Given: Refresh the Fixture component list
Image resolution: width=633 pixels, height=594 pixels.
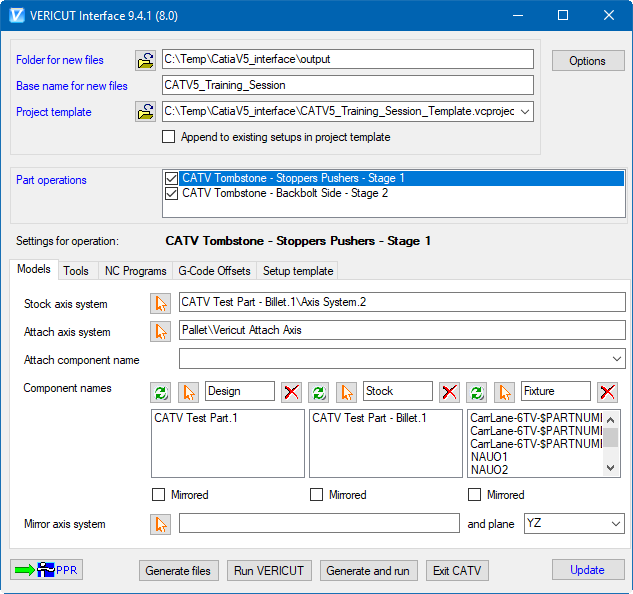Looking at the screenshot, I should (x=477, y=393).
